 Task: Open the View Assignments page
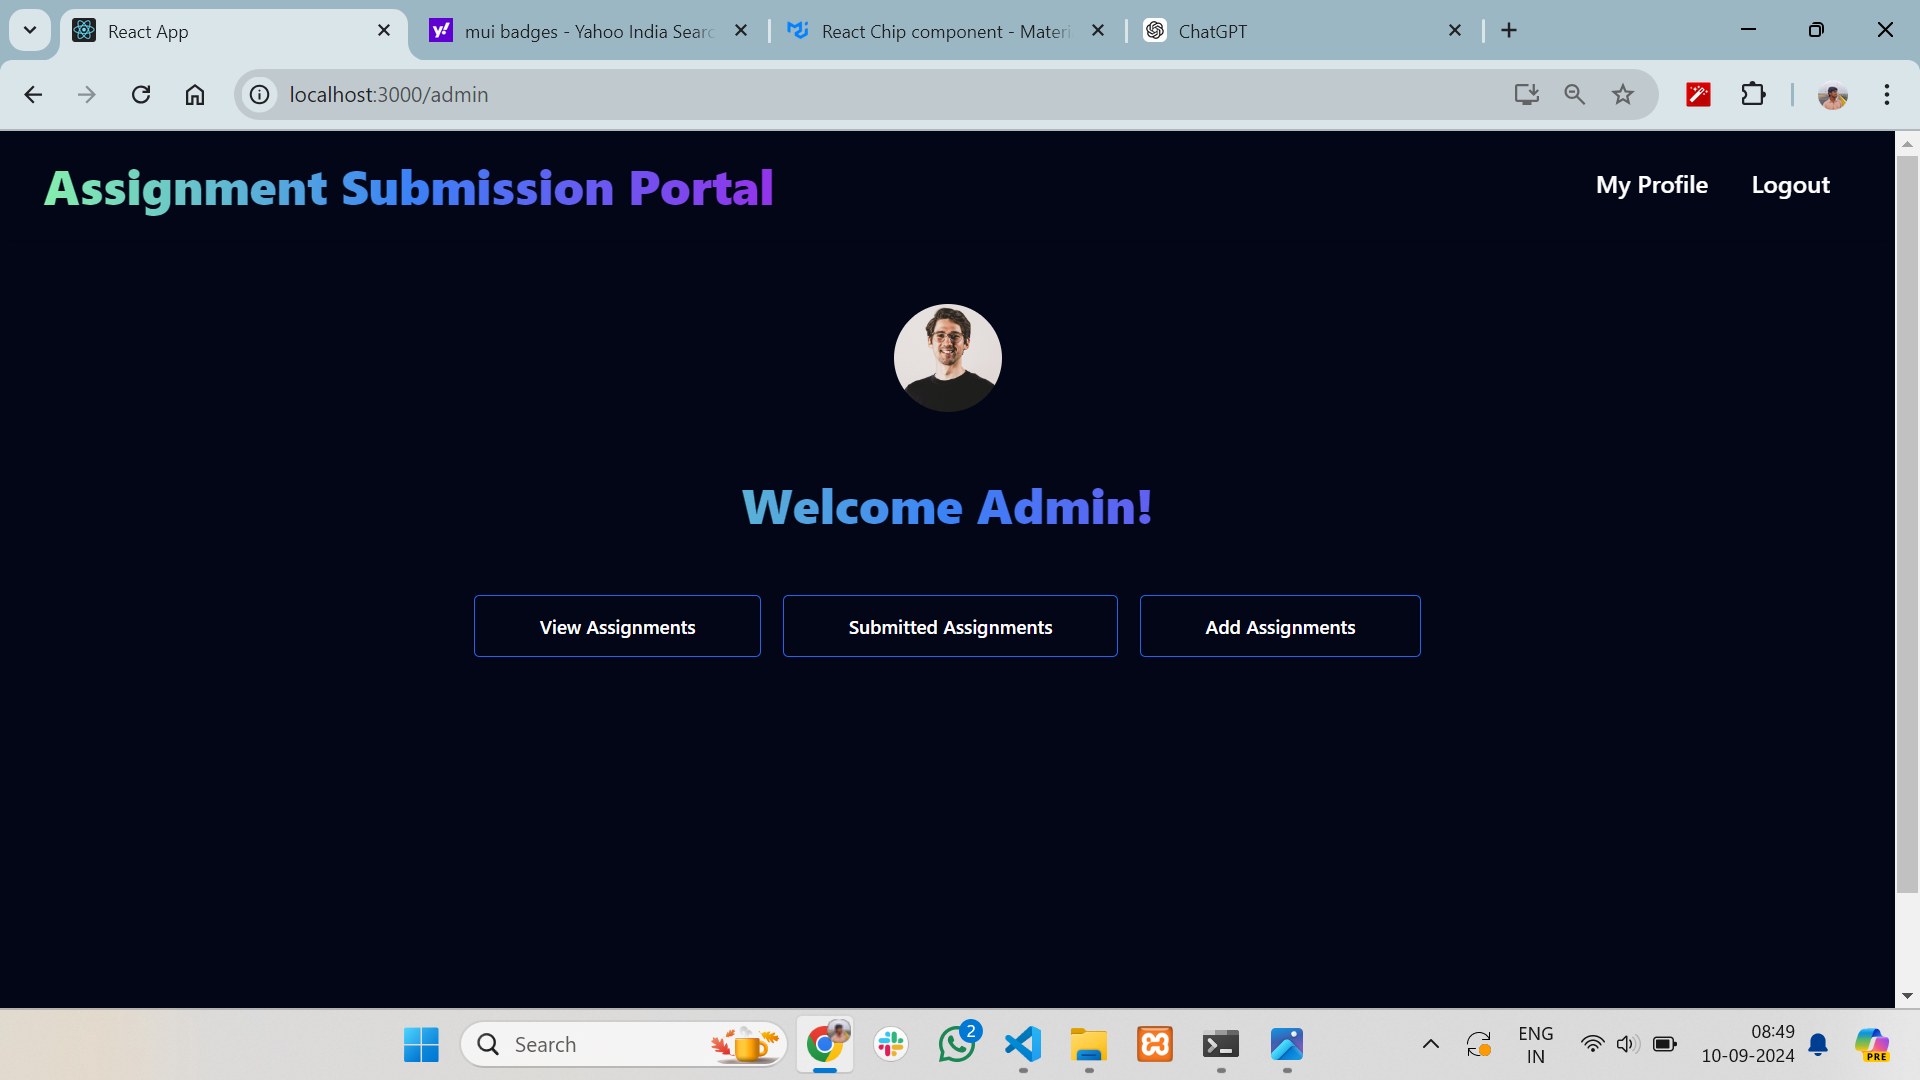[x=617, y=626]
